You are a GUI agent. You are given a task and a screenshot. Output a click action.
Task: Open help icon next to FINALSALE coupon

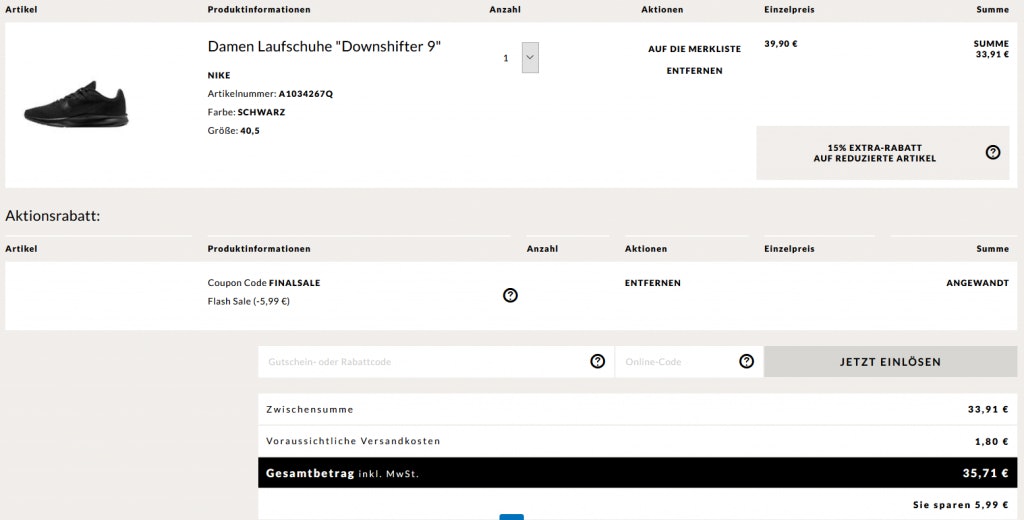pos(510,295)
